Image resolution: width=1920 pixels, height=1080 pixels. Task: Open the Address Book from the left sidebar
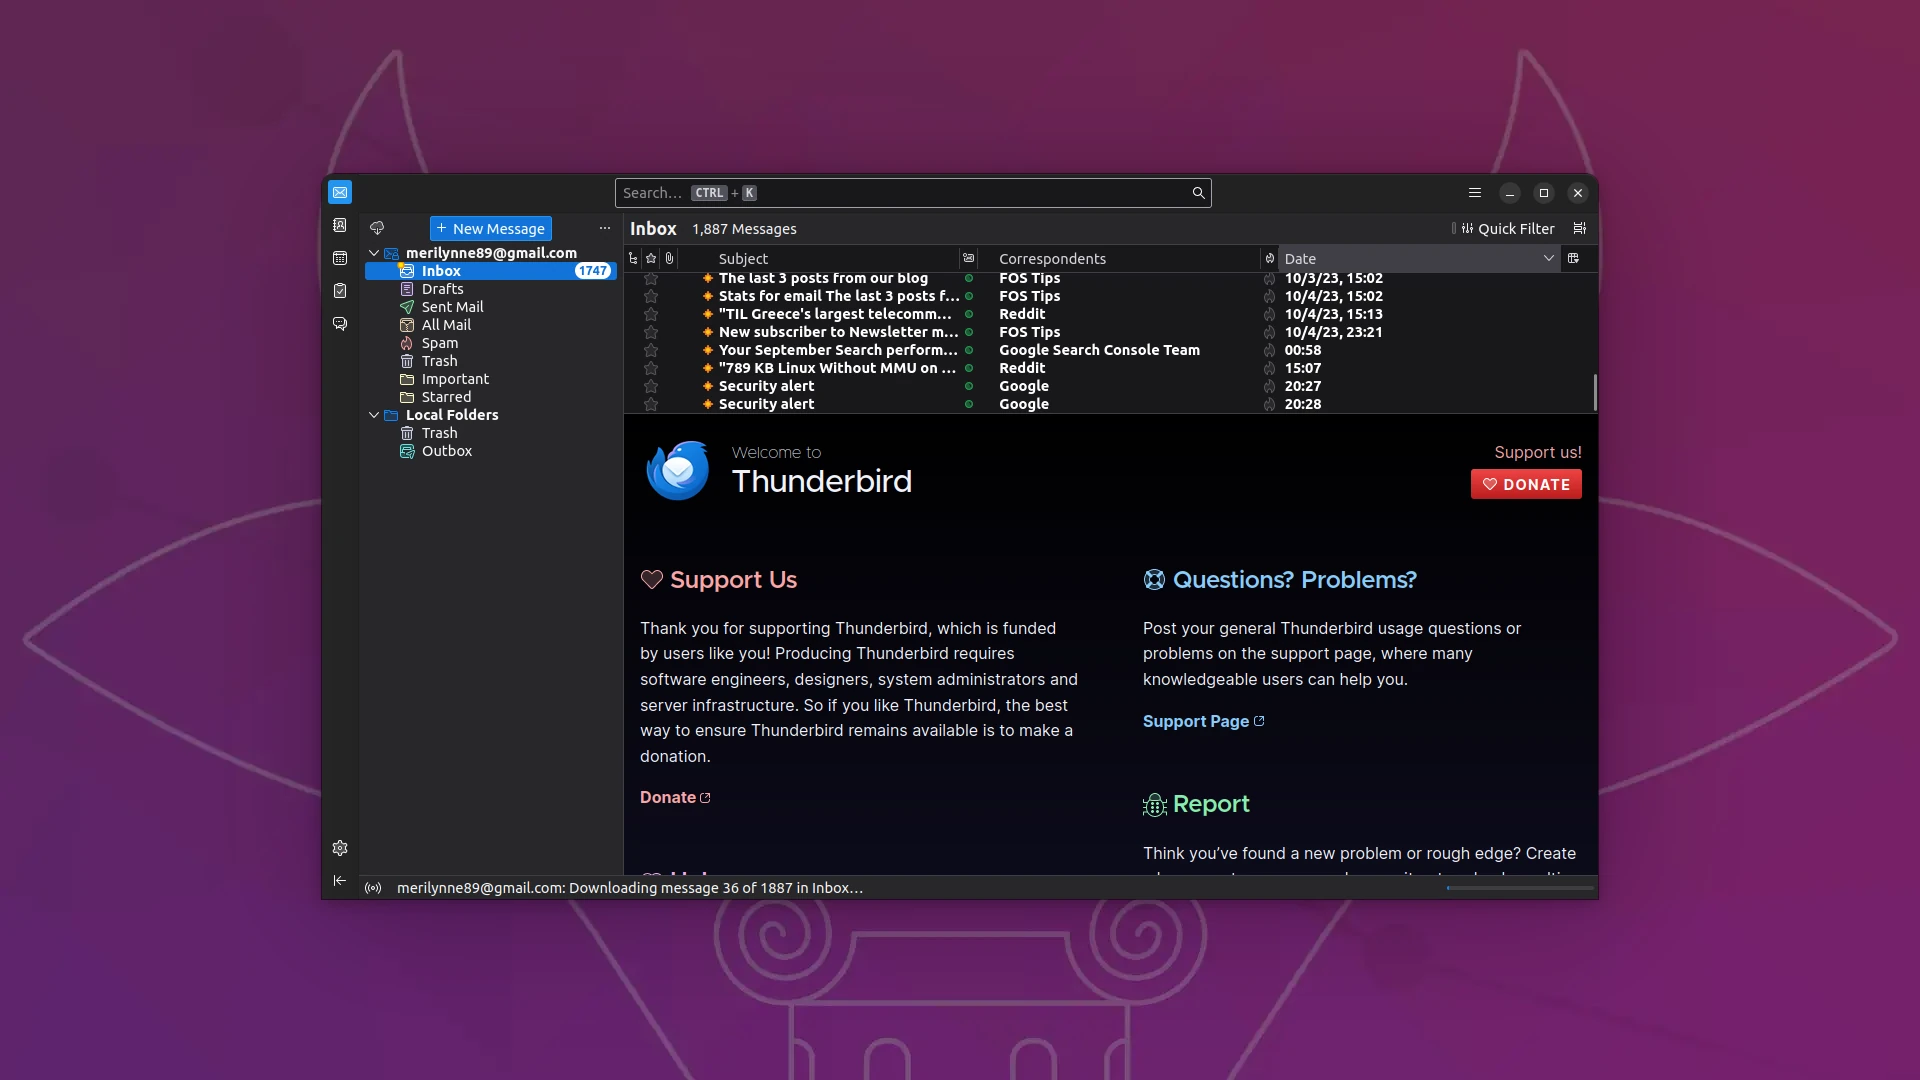[340, 225]
